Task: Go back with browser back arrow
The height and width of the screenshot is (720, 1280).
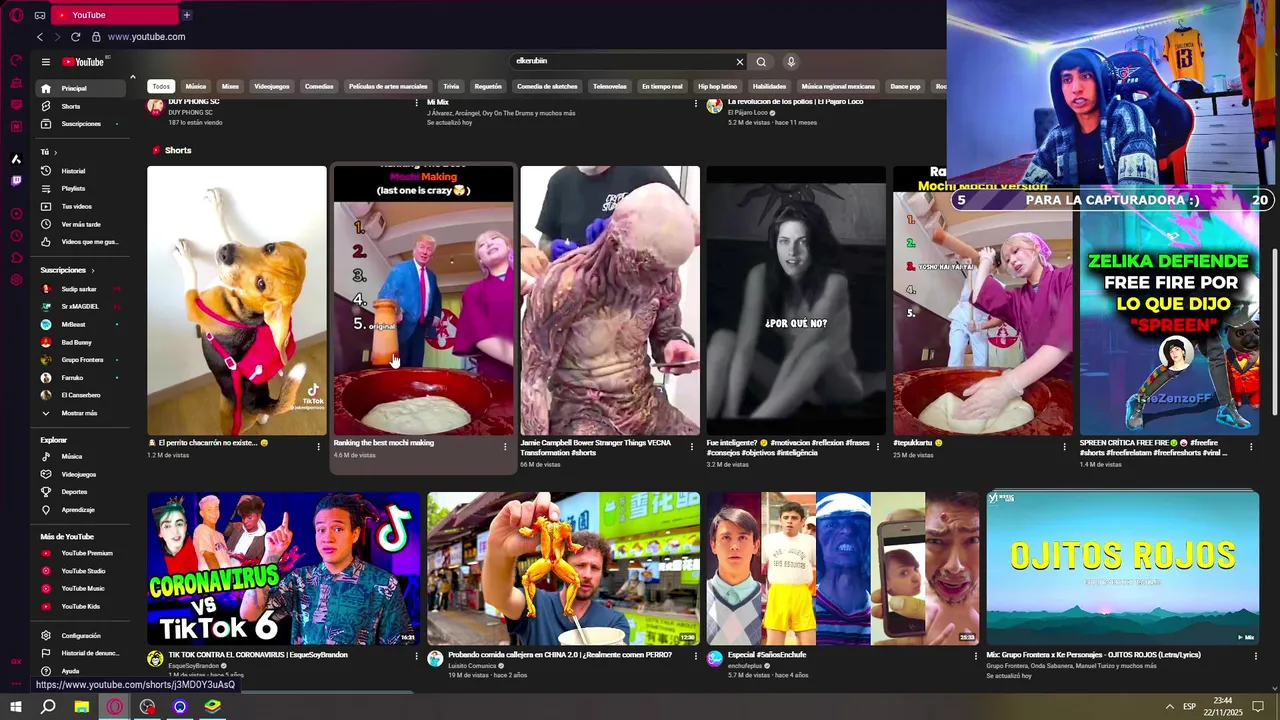Action: pyautogui.click(x=40, y=37)
